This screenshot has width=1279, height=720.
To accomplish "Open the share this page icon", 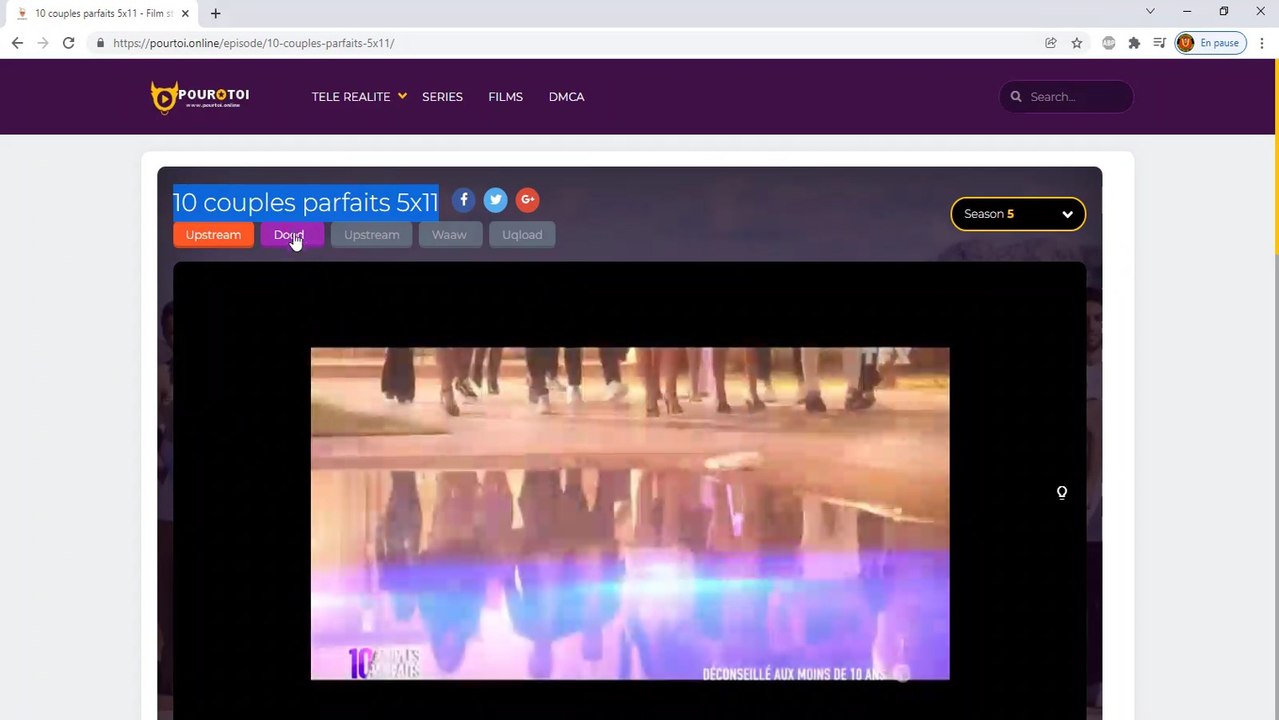I will click(1050, 43).
